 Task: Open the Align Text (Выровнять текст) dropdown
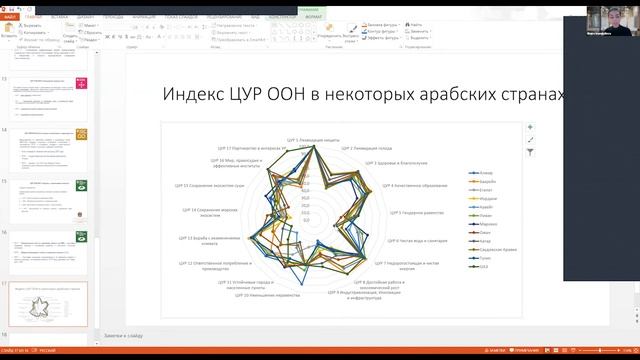(x=232, y=32)
